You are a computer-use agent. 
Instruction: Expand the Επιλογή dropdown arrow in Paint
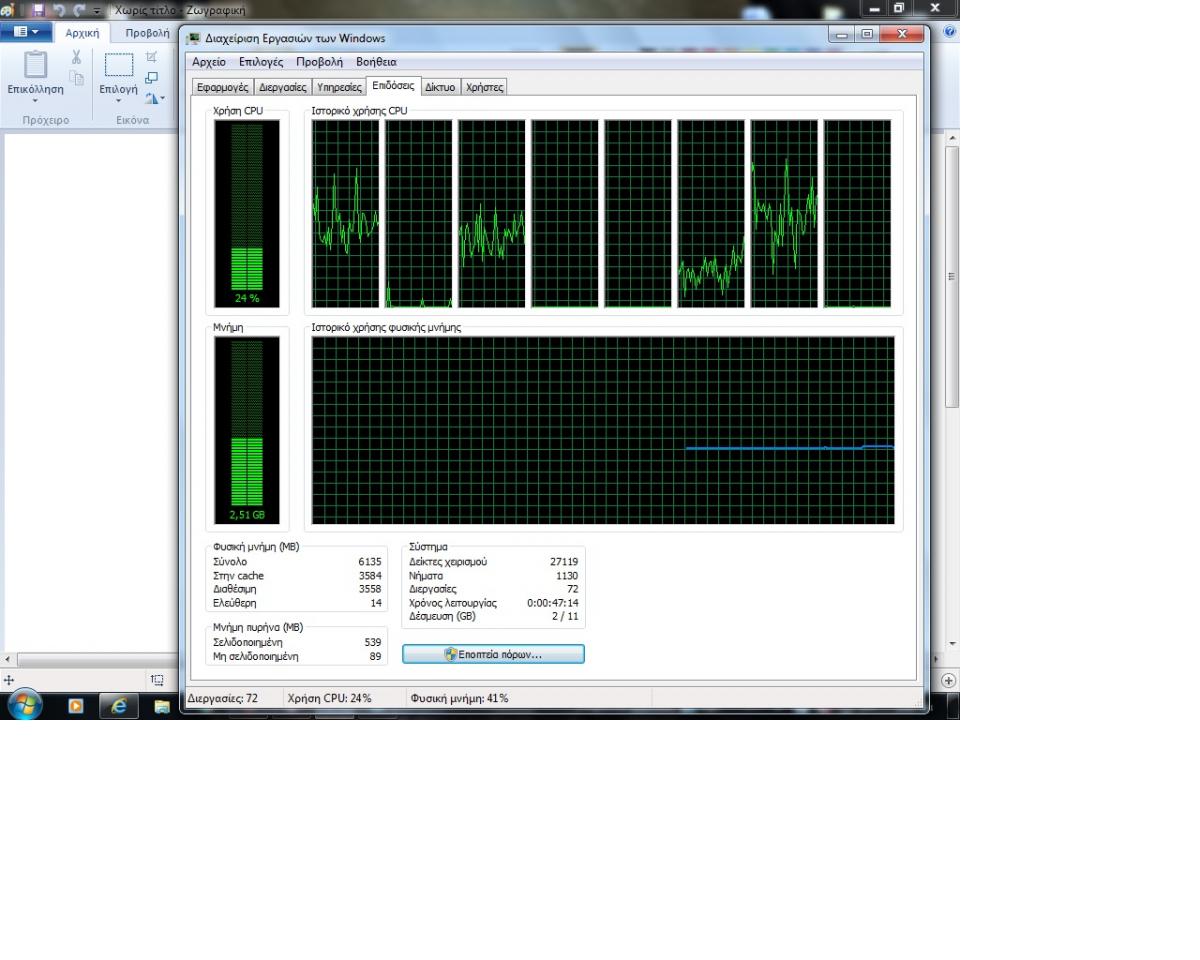point(118,100)
